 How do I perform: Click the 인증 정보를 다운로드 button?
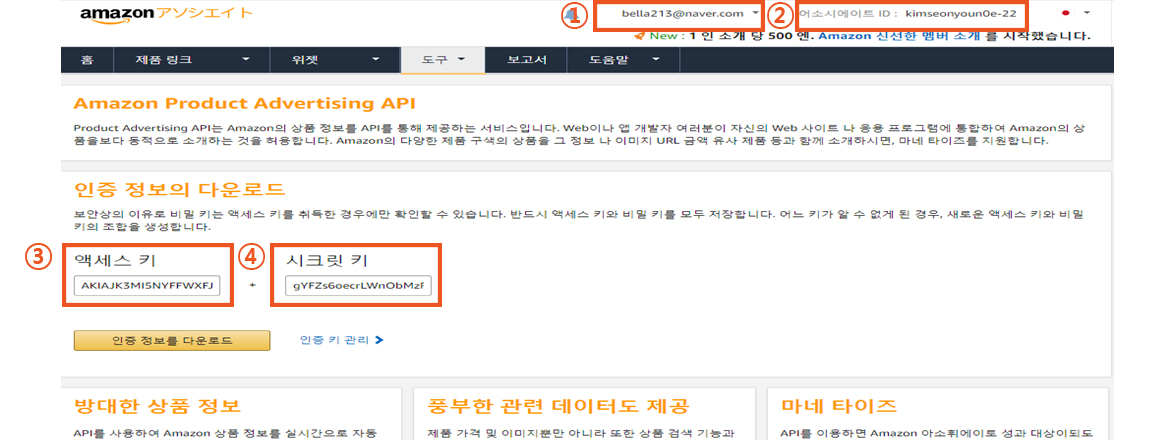point(172,340)
